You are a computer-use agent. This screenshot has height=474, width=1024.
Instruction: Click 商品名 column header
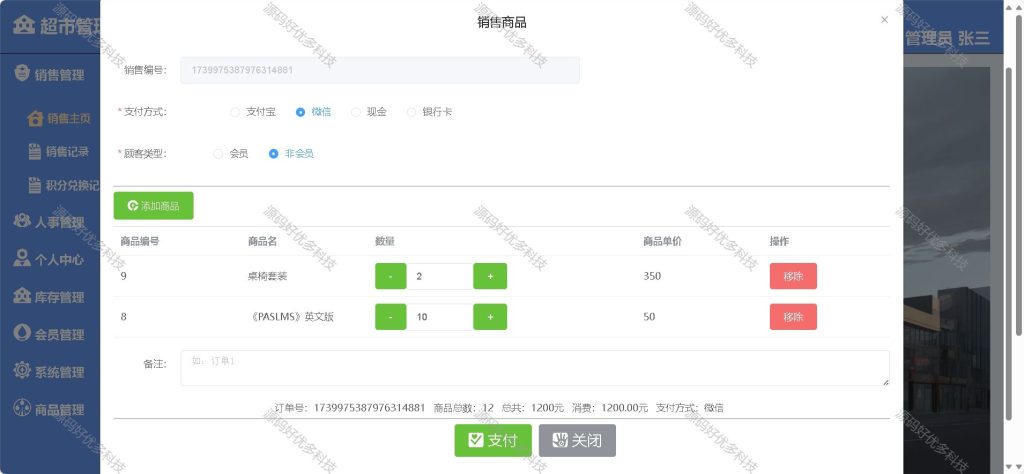coord(263,241)
